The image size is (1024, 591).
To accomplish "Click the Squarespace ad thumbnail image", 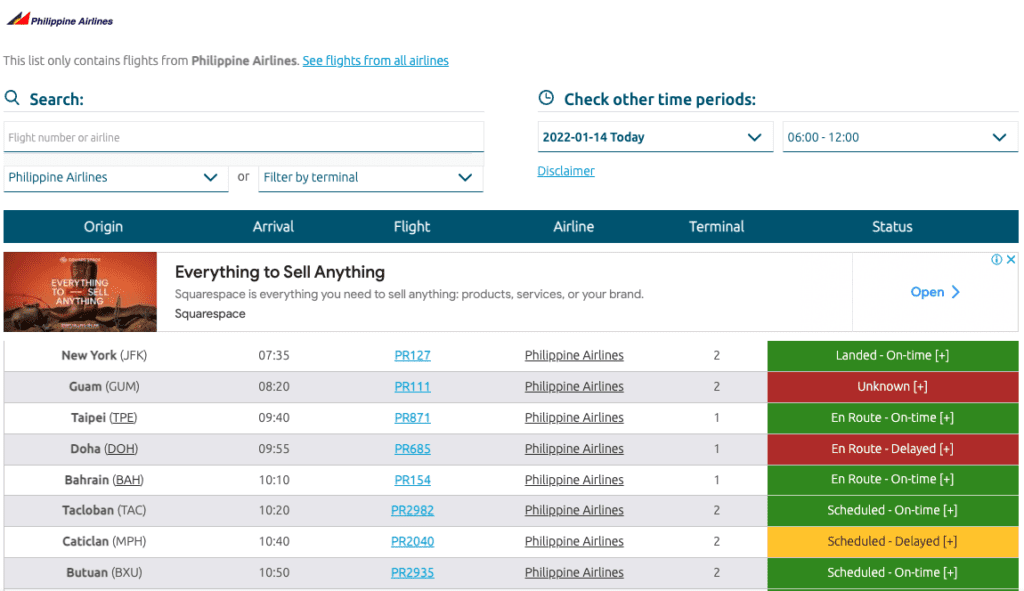I will click(x=80, y=292).
